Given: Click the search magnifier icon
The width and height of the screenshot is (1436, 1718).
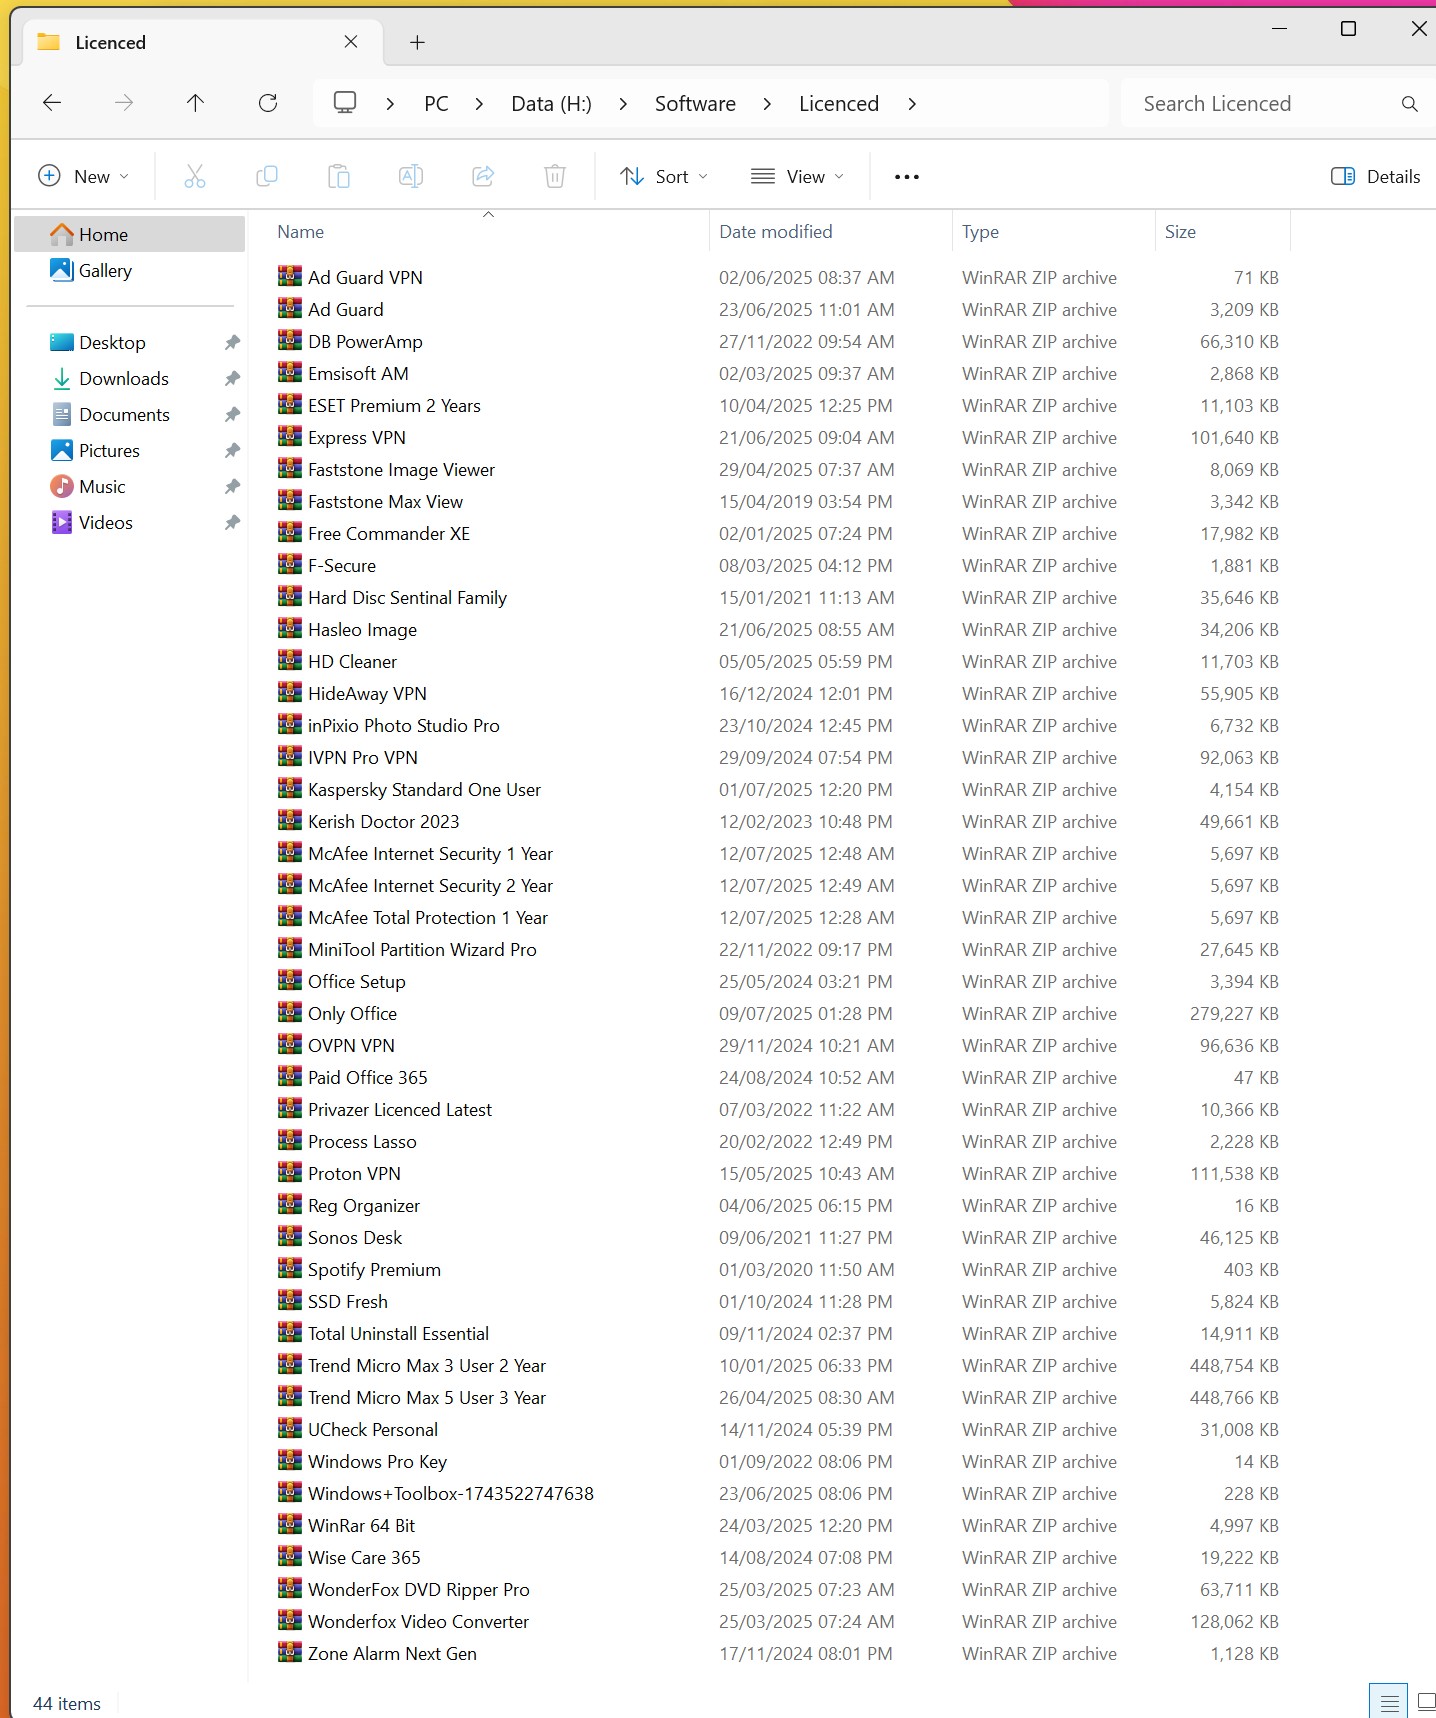Looking at the screenshot, I should pyautogui.click(x=1410, y=104).
